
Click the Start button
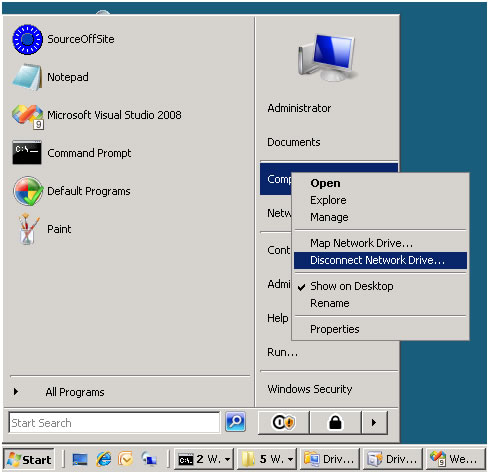tap(29, 460)
